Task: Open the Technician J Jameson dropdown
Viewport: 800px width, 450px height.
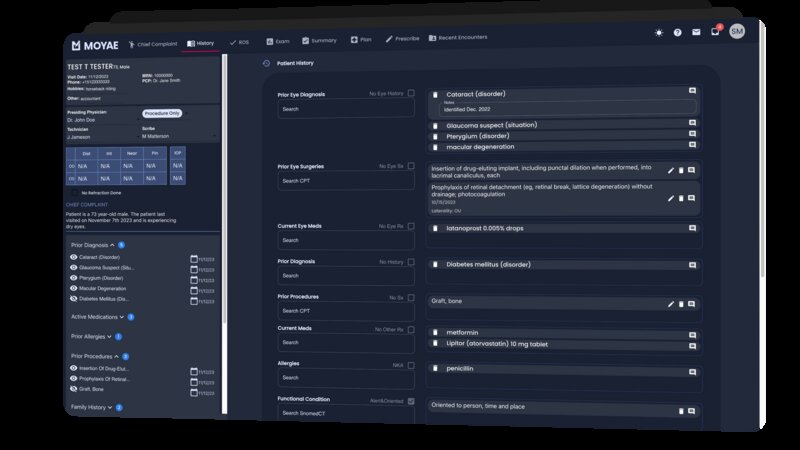Action: (102, 137)
